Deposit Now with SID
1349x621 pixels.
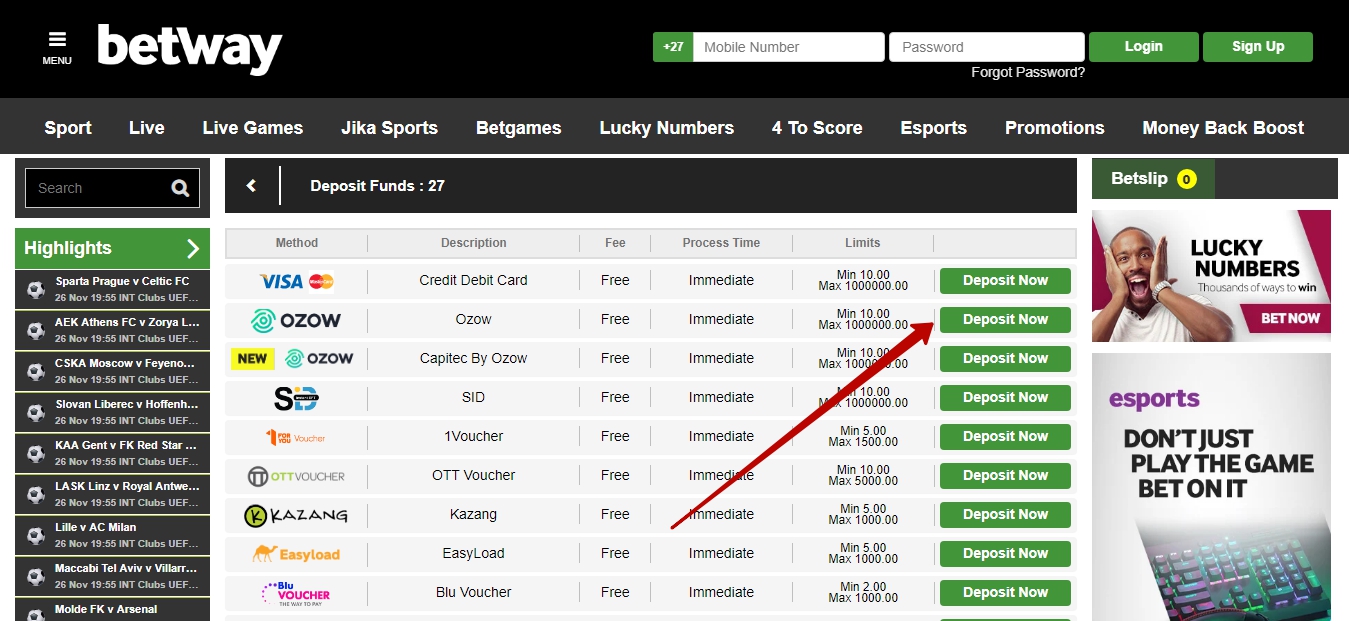point(1005,398)
